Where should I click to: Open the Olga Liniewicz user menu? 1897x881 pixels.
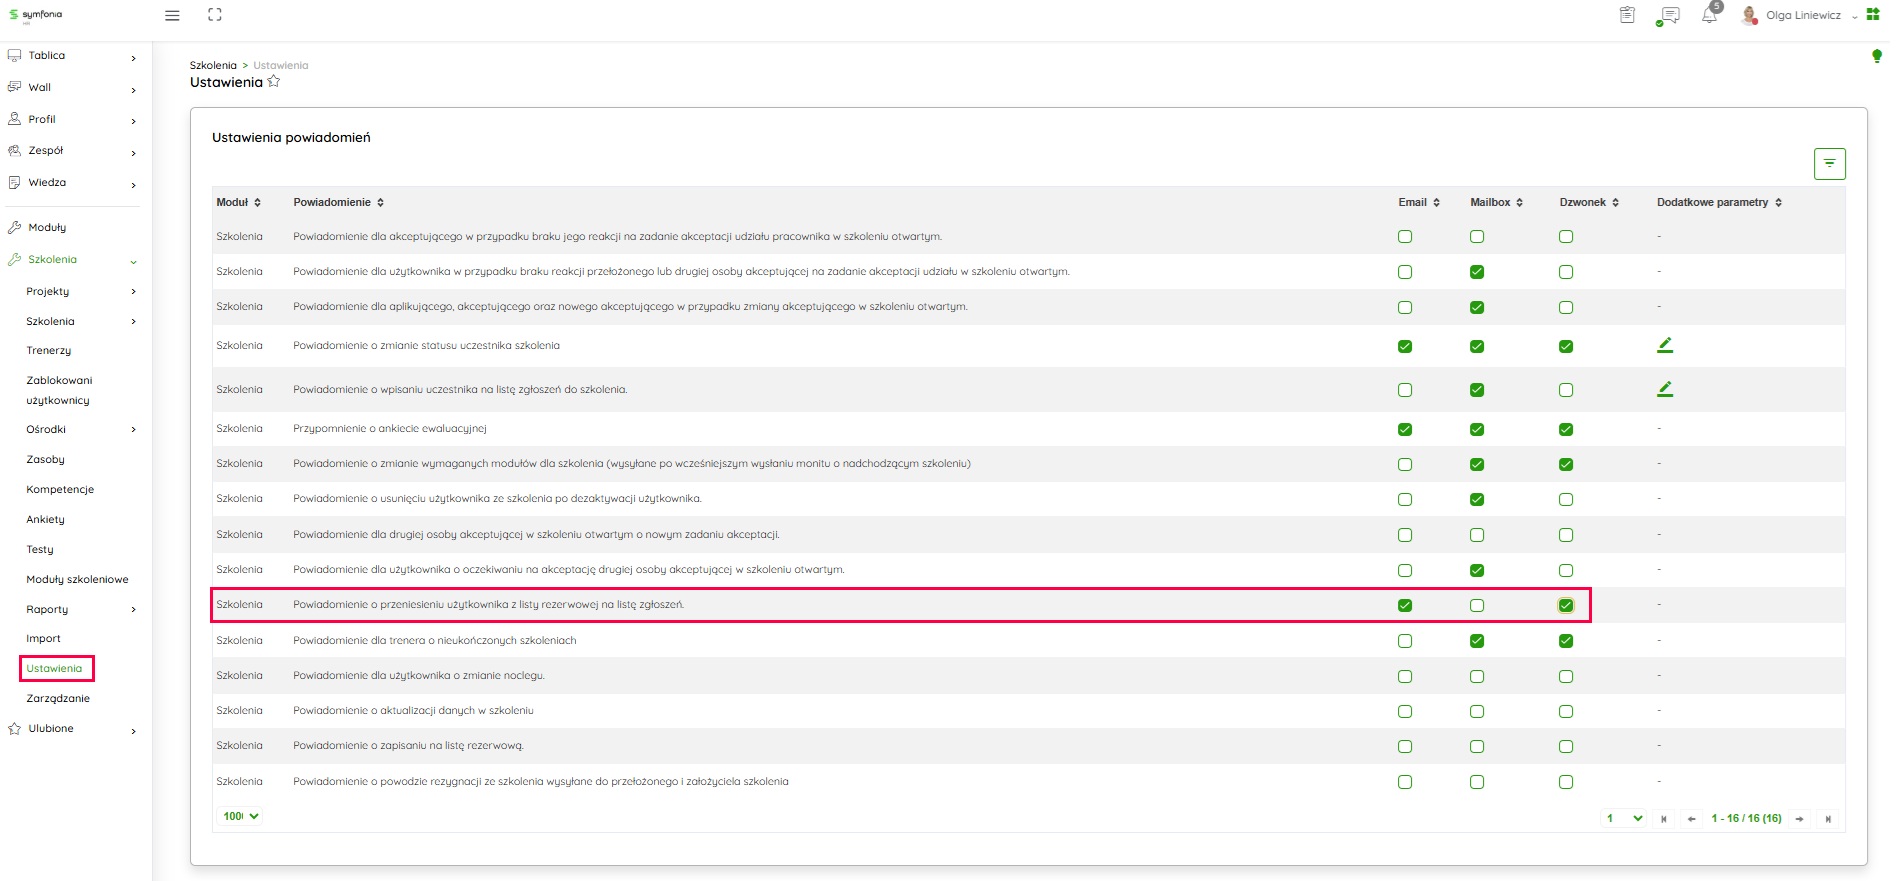pos(1802,16)
